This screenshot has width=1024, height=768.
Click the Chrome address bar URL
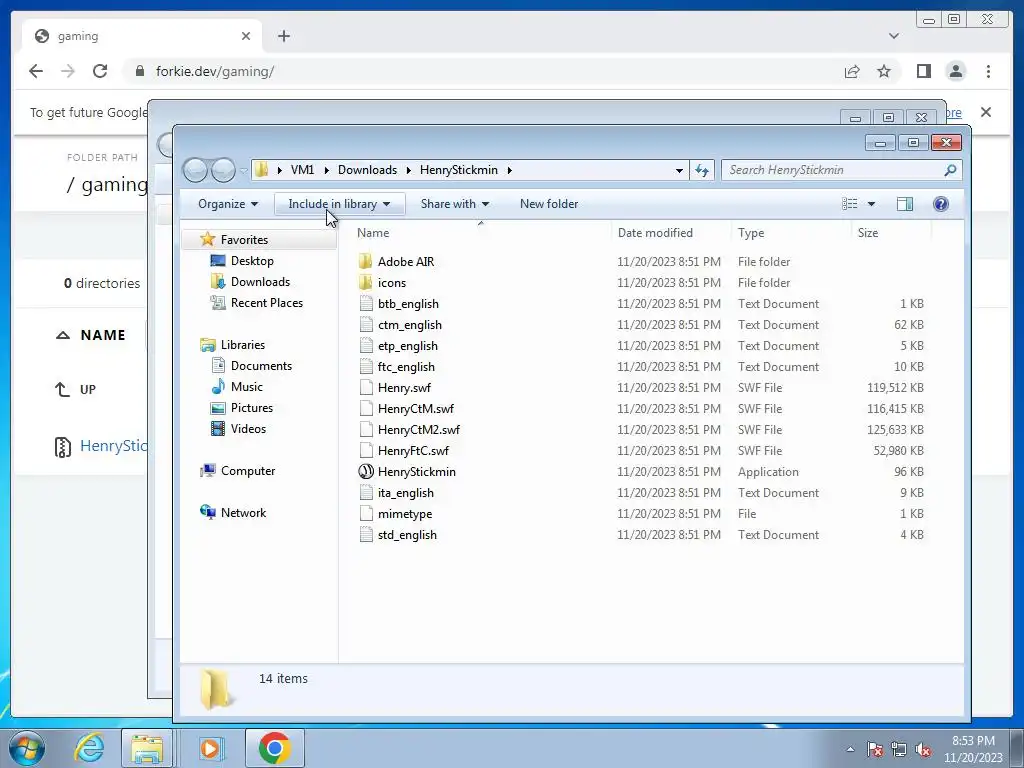point(215,71)
